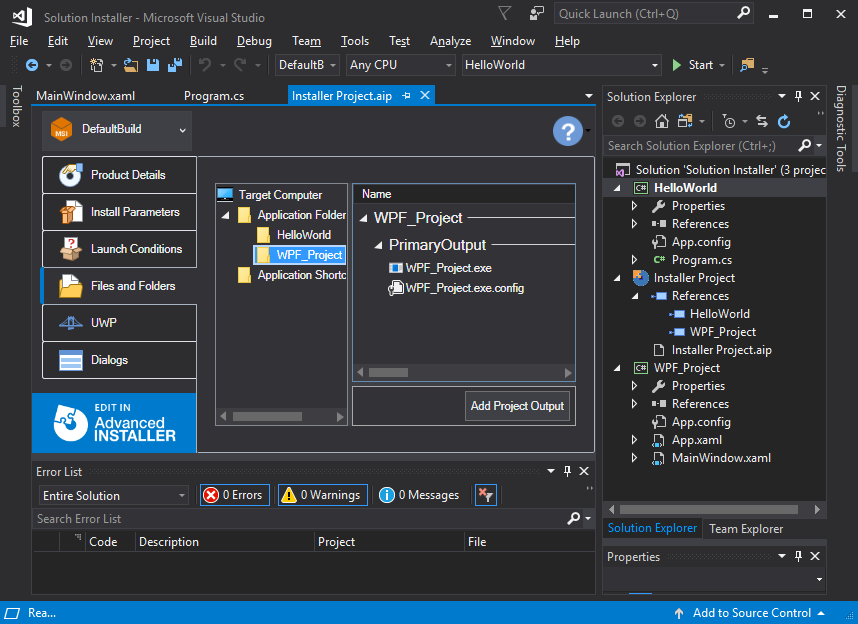The height and width of the screenshot is (624, 858).
Task: Toggle the 0 Errors filter
Action: click(x=235, y=495)
